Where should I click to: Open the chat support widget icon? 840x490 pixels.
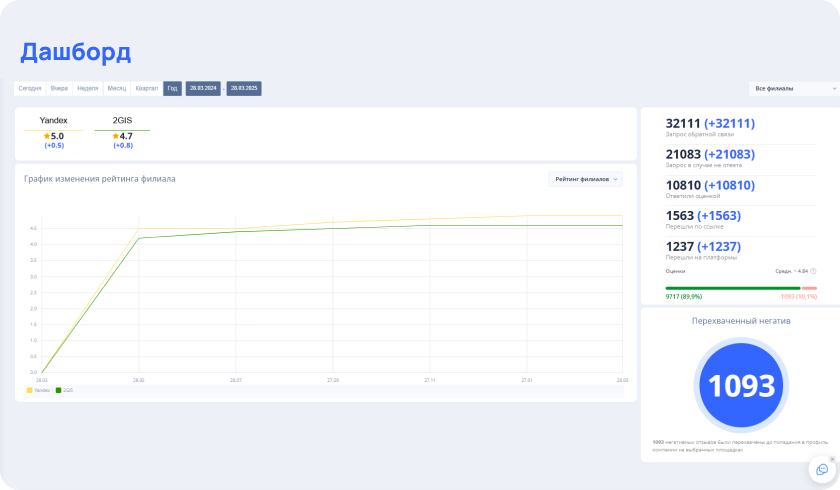point(822,470)
